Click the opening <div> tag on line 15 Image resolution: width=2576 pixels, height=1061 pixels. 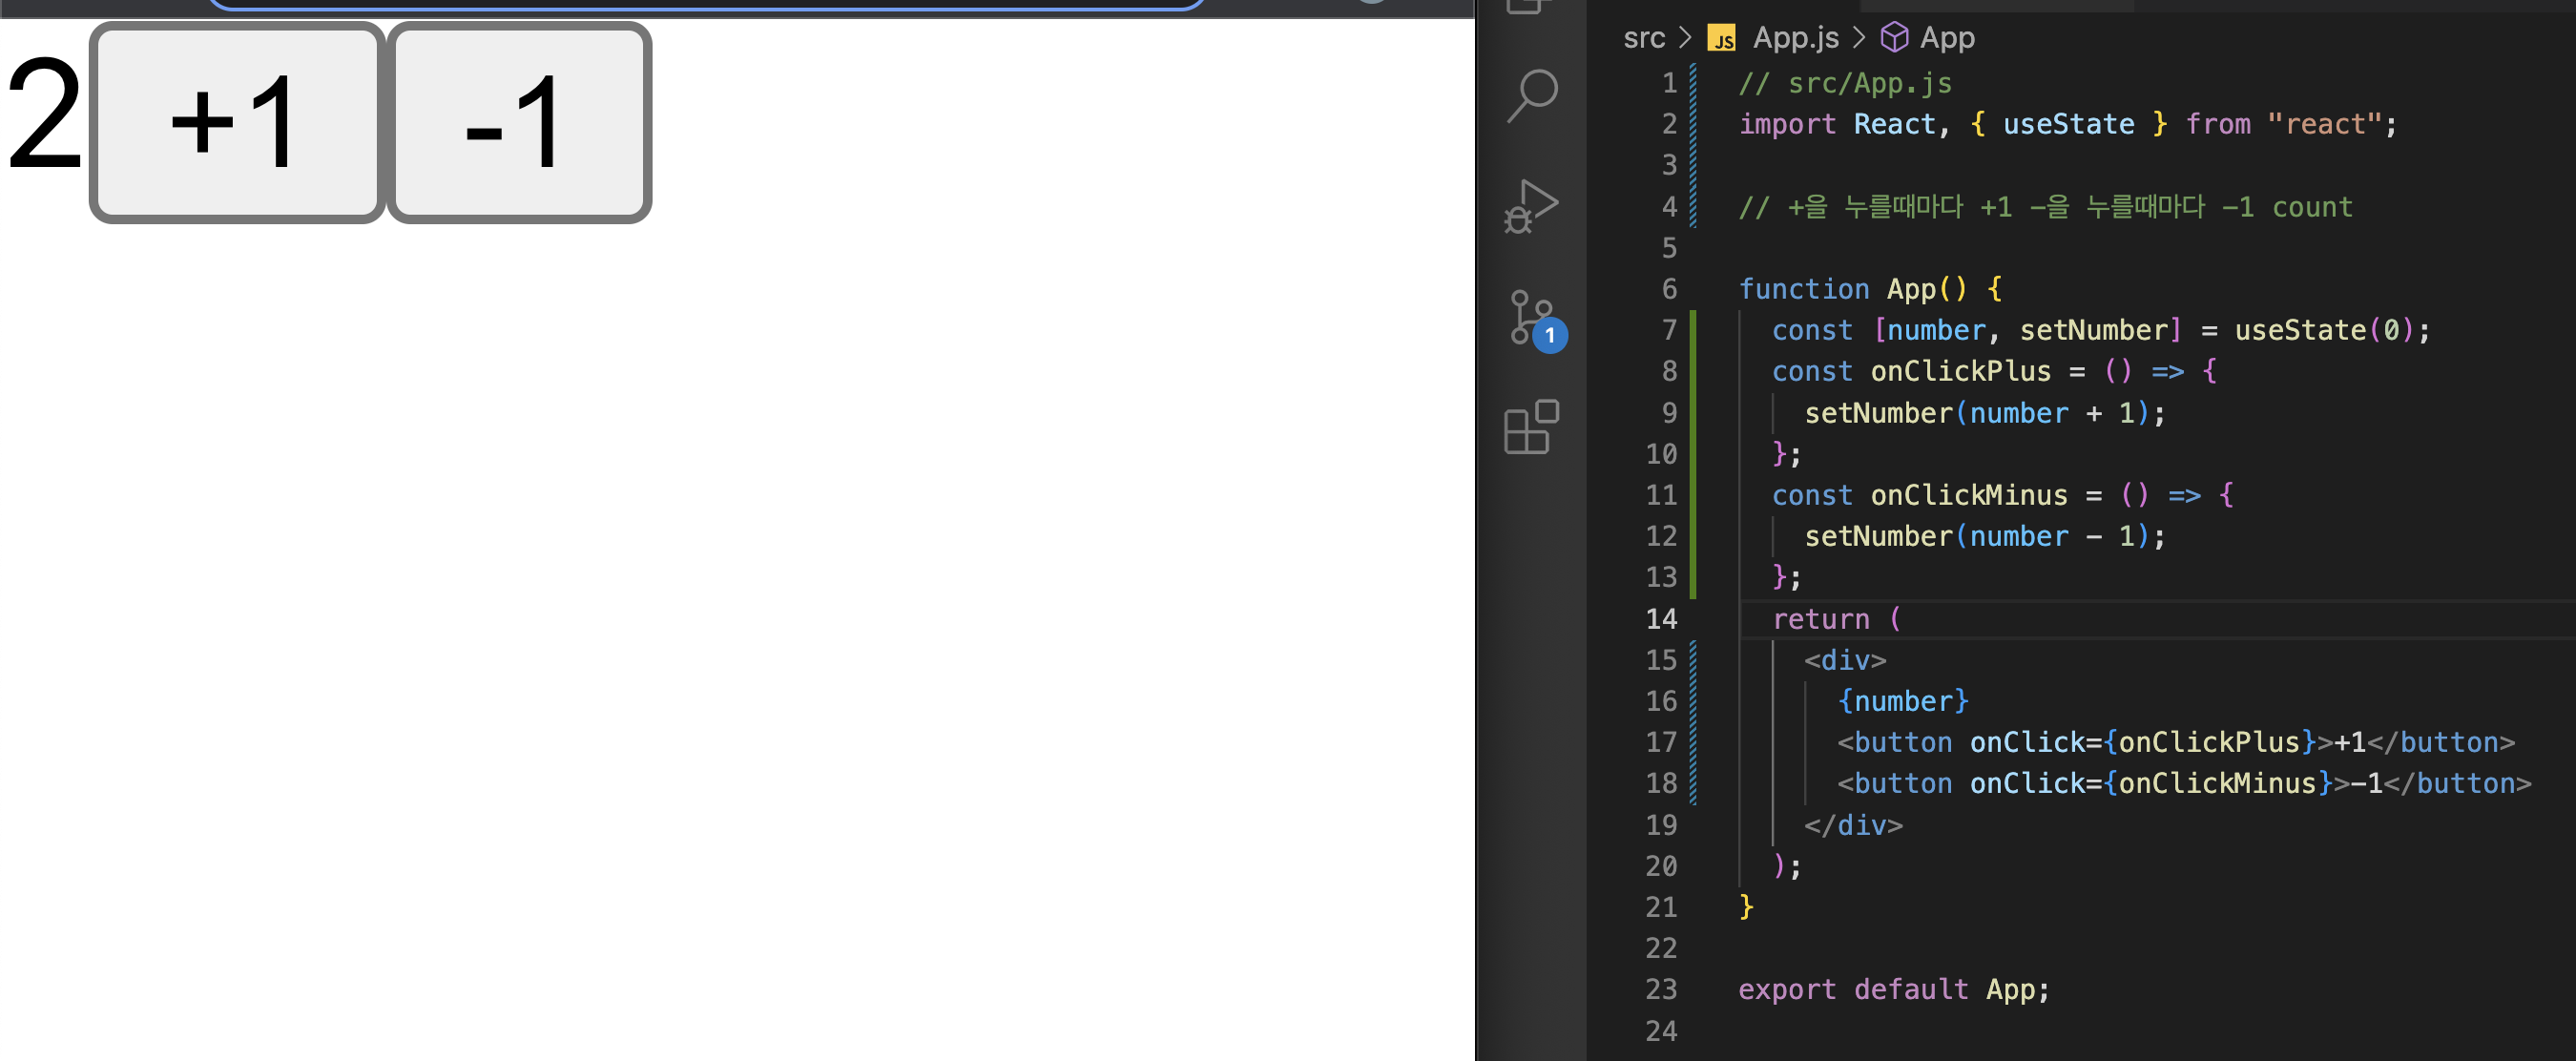(x=1845, y=660)
